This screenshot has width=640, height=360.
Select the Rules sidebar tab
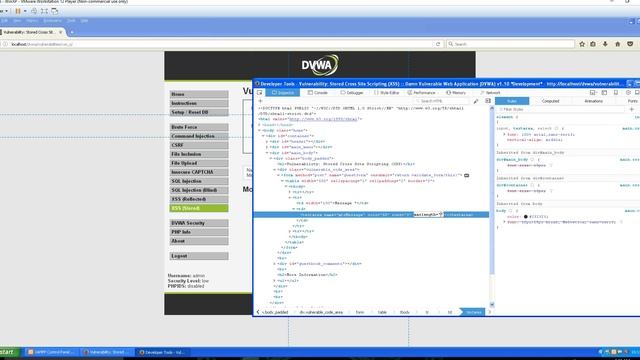[x=512, y=101]
